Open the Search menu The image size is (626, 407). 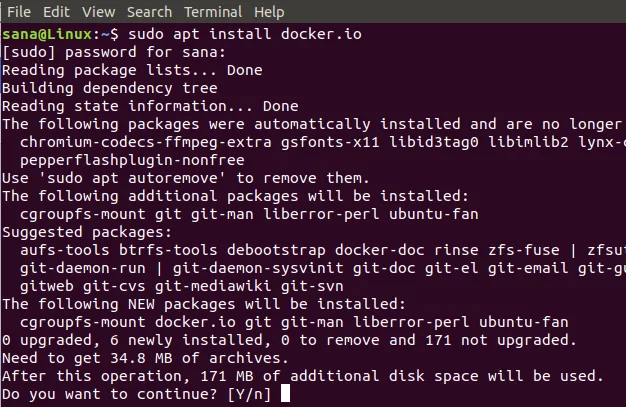coord(149,12)
